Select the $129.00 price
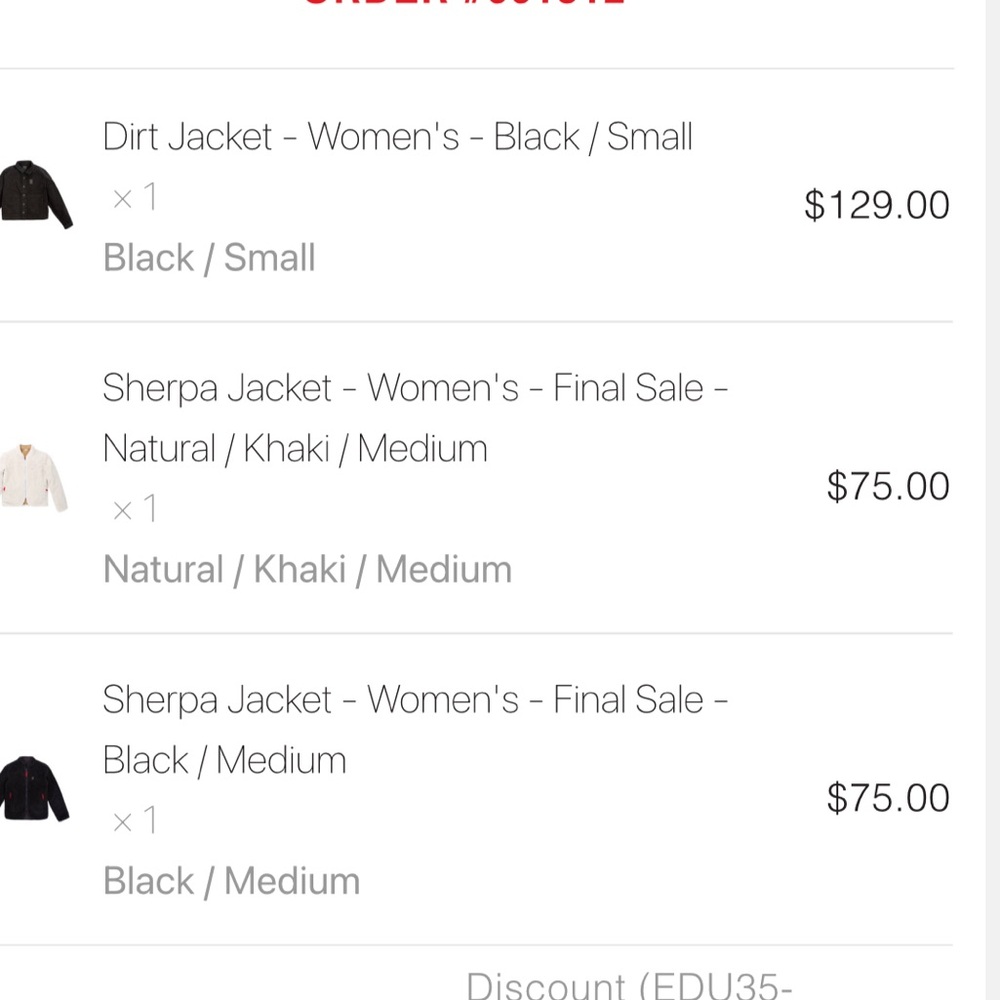Screen dimensions: 1000x1000 [x=877, y=205]
